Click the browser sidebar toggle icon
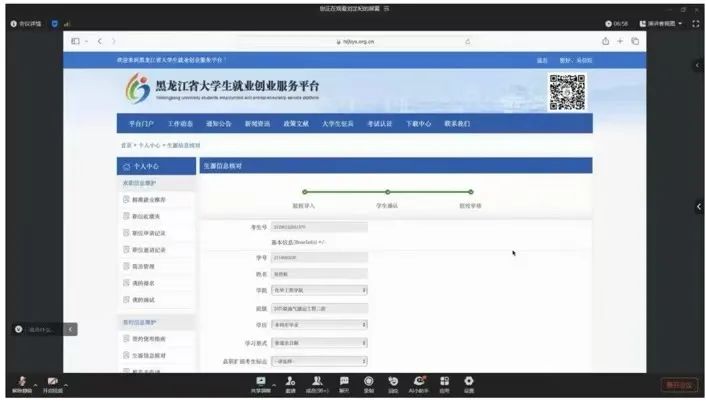This screenshot has width=706, height=406. coord(76,41)
